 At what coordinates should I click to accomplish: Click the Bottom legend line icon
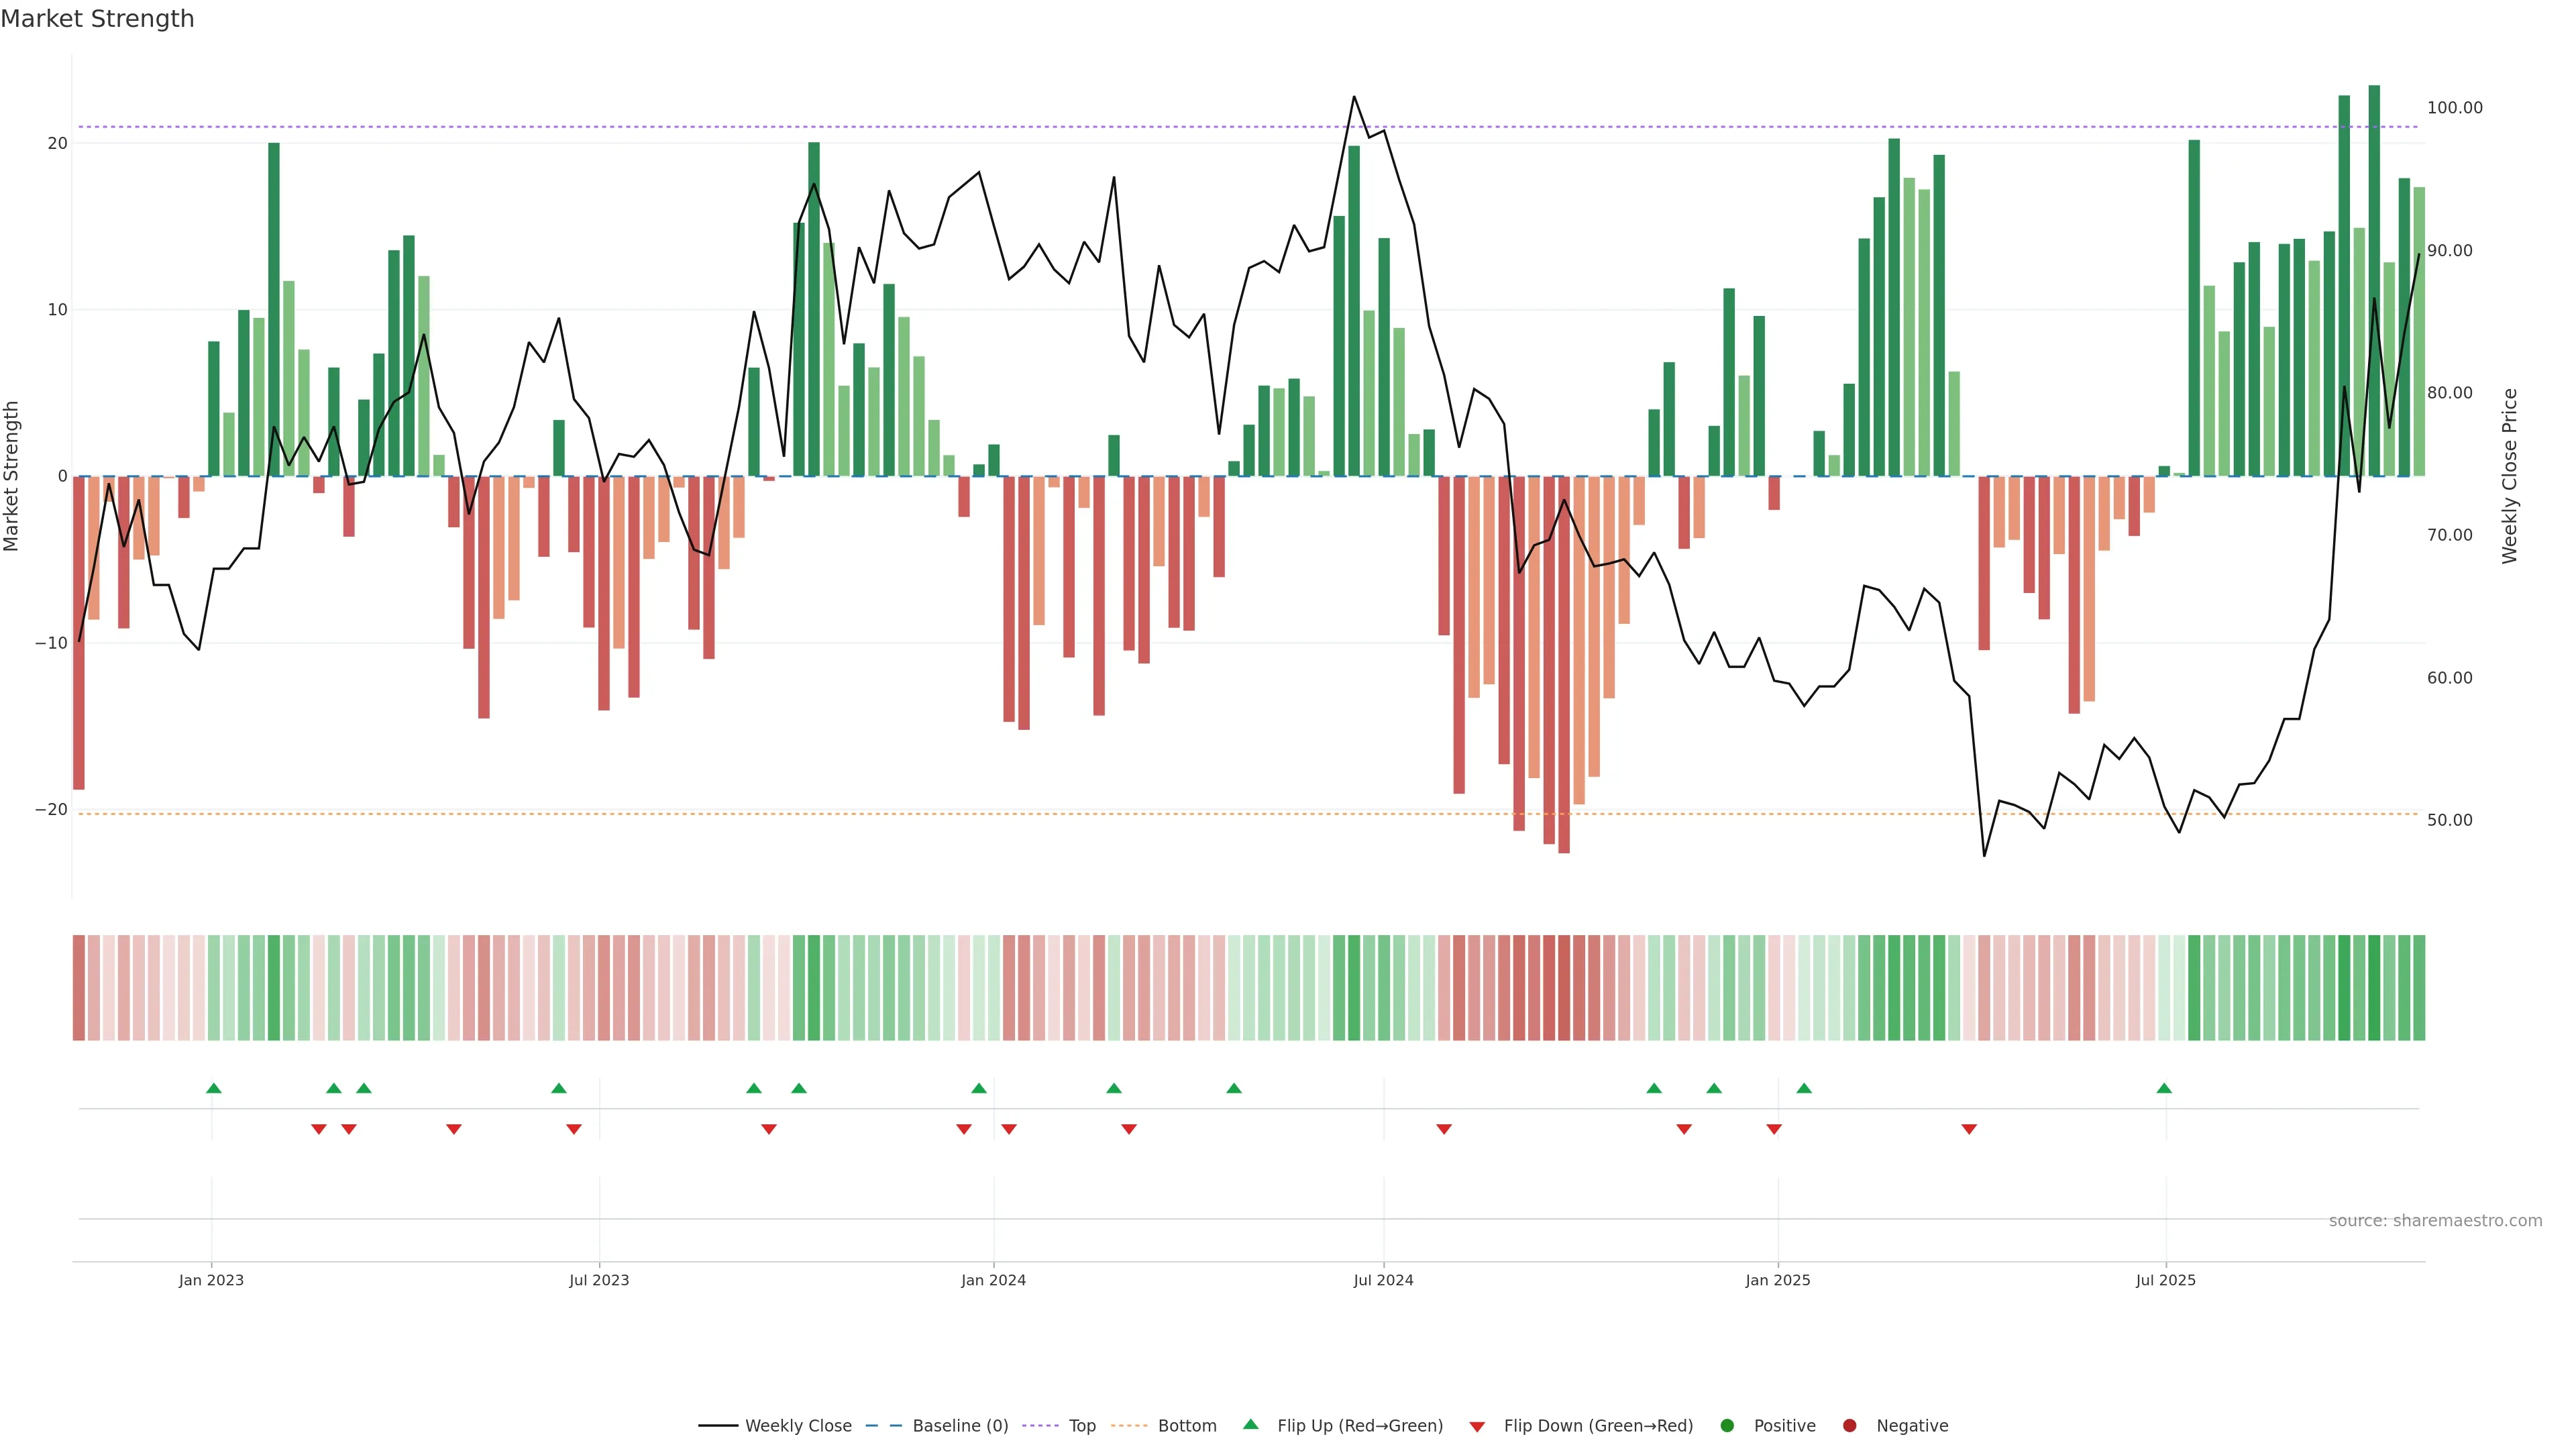point(1129,1426)
